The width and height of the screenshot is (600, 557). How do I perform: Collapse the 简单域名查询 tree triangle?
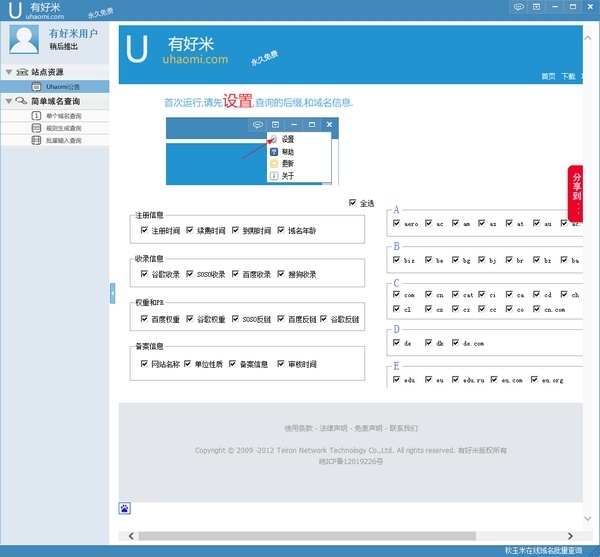[9, 101]
